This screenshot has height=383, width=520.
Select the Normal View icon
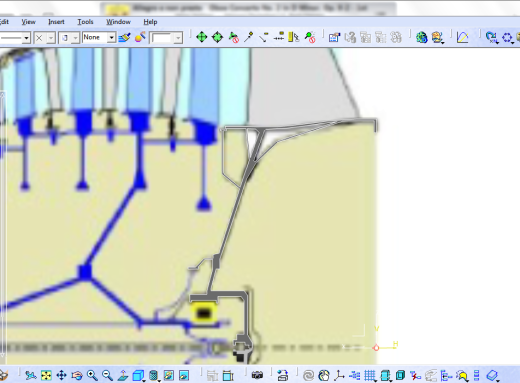click(x=123, y=375)
